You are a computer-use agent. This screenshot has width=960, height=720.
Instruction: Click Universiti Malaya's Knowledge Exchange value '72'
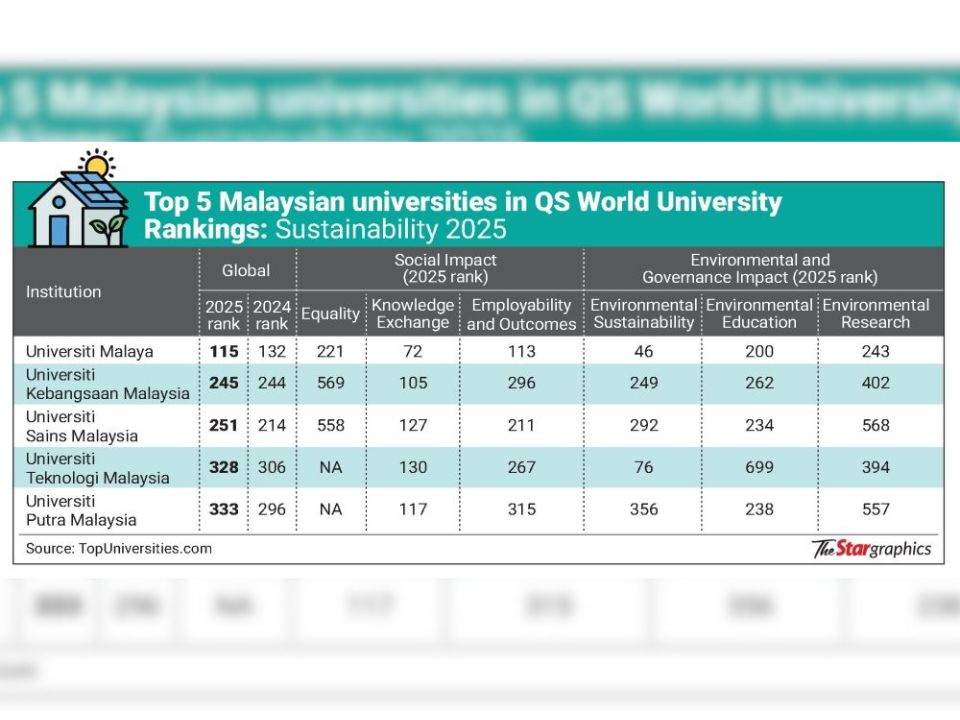(x=413, y=351)
